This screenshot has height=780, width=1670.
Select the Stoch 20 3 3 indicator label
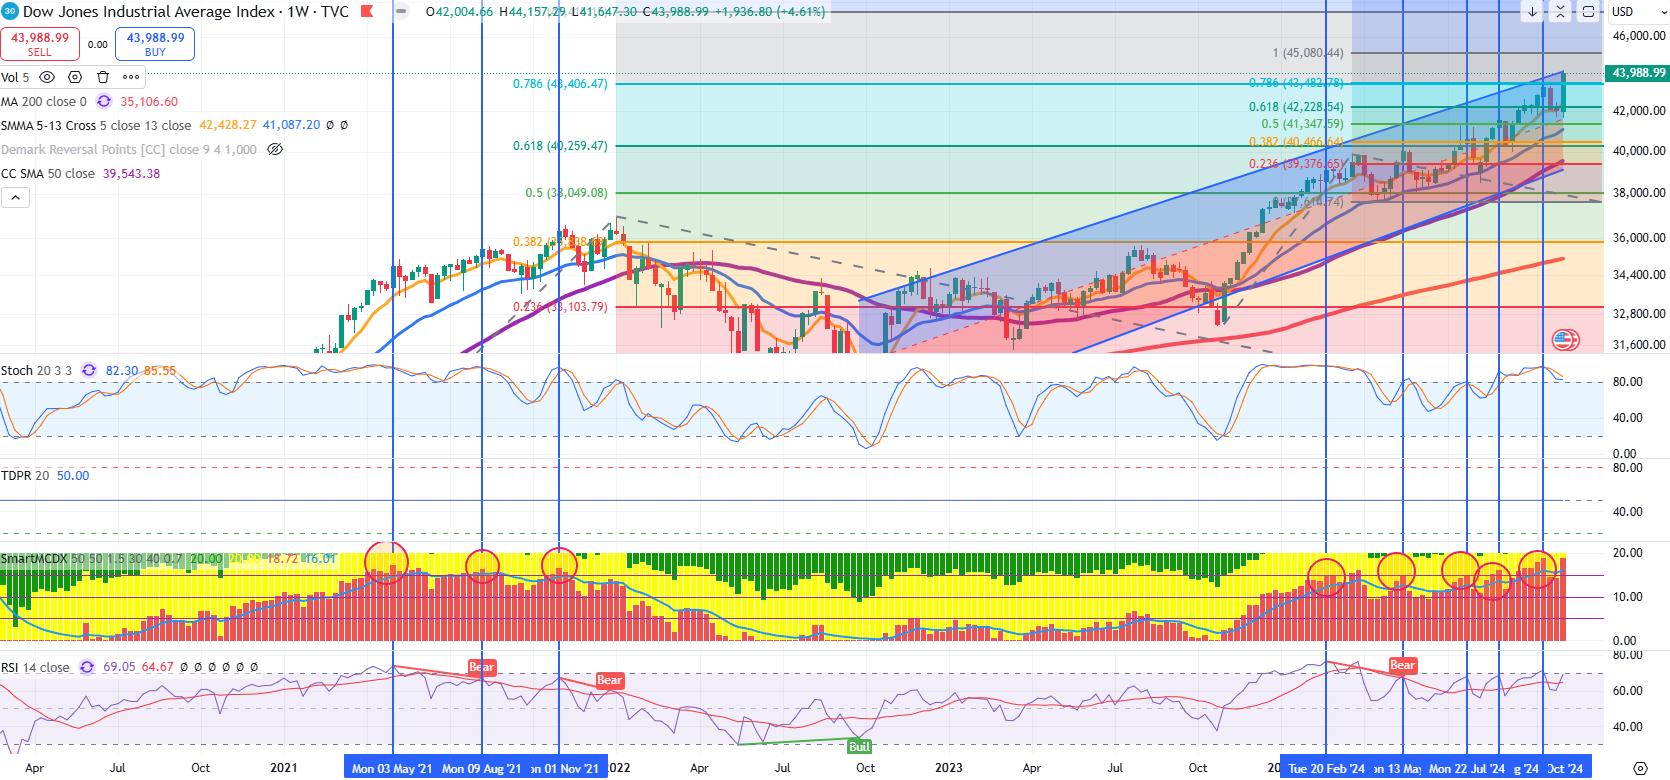[37, 369]
